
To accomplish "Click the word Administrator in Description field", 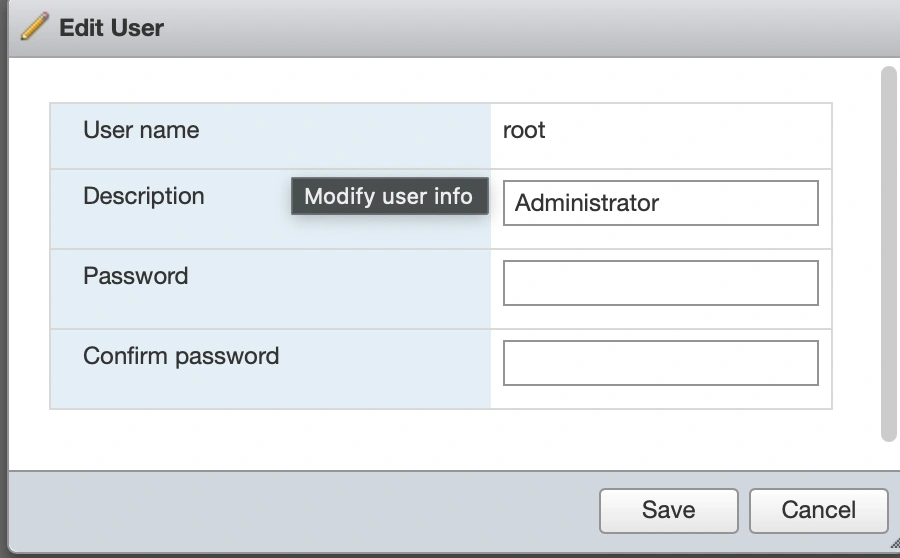I will pyautogui.click(x=587, y=203).
